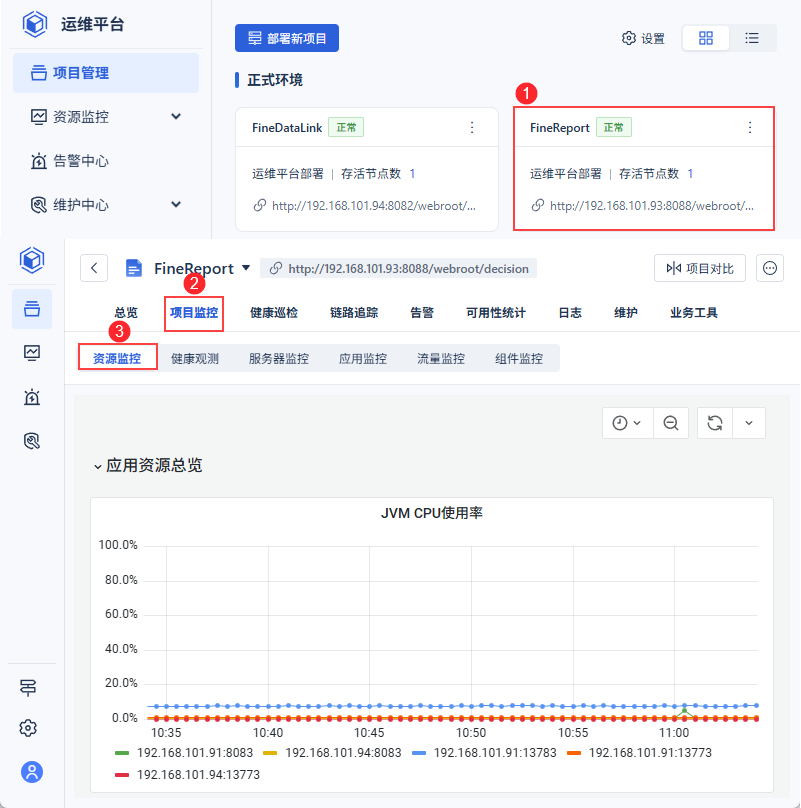
Task: Click the back arrow button
Action: point(94,268)
